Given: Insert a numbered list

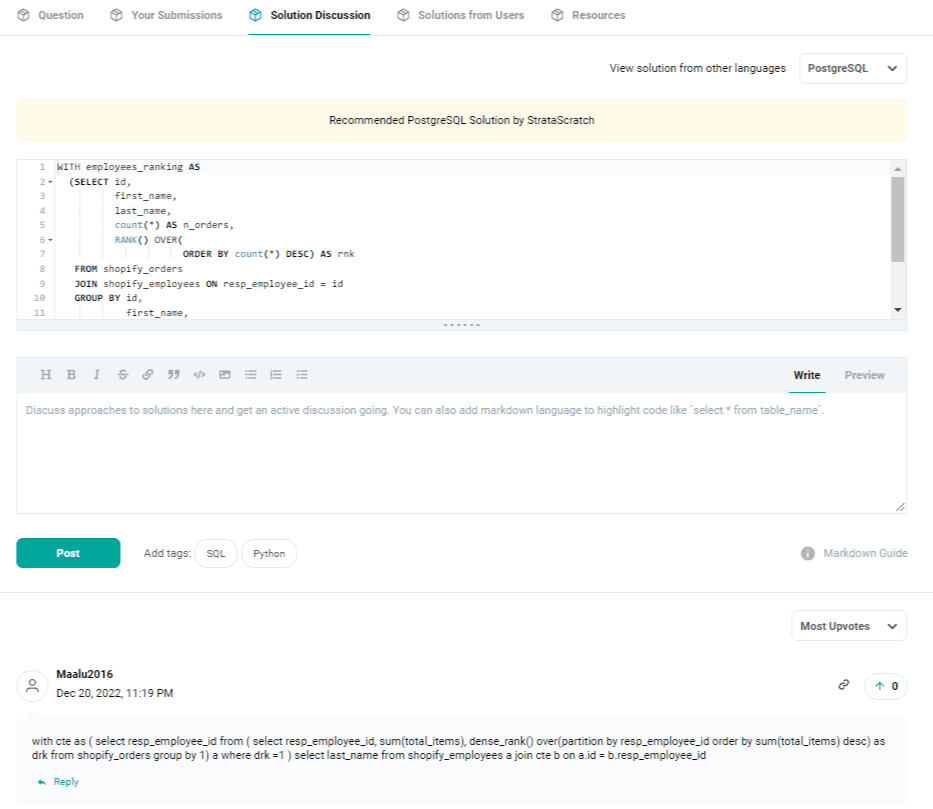Looking at the screenshot, I should coord(275,374).
